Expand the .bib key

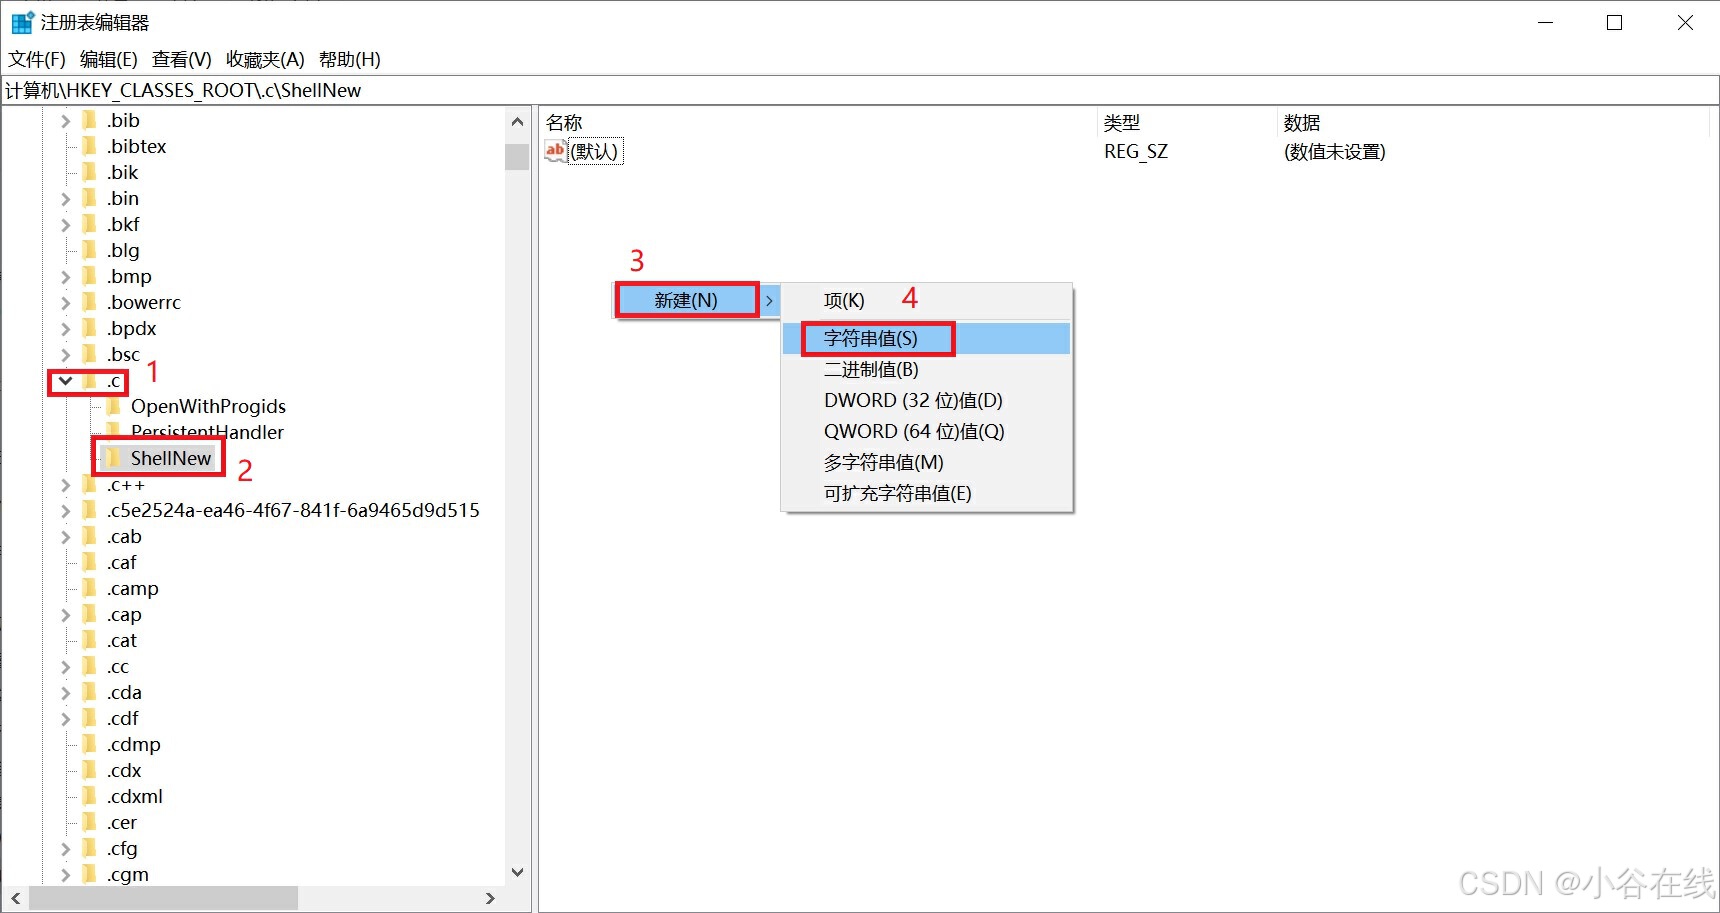click(66, 120)
